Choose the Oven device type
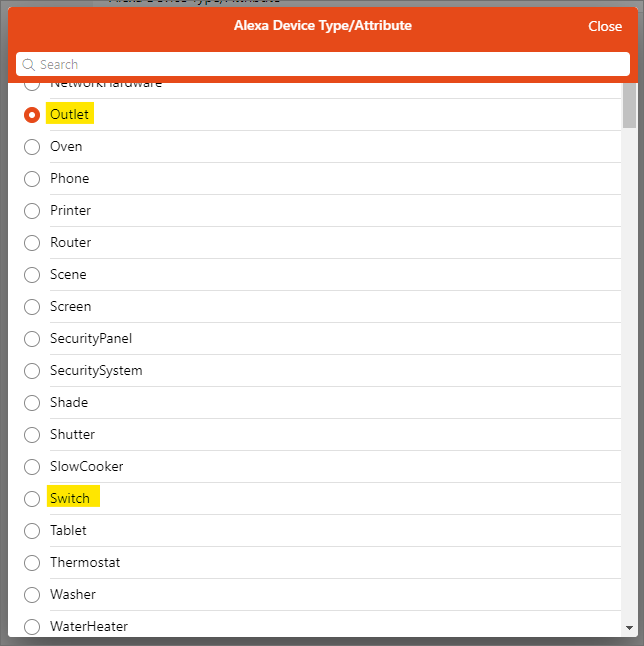Image resolution: width=644 pixels, height=646 pixels. click(x=32, y=147)
